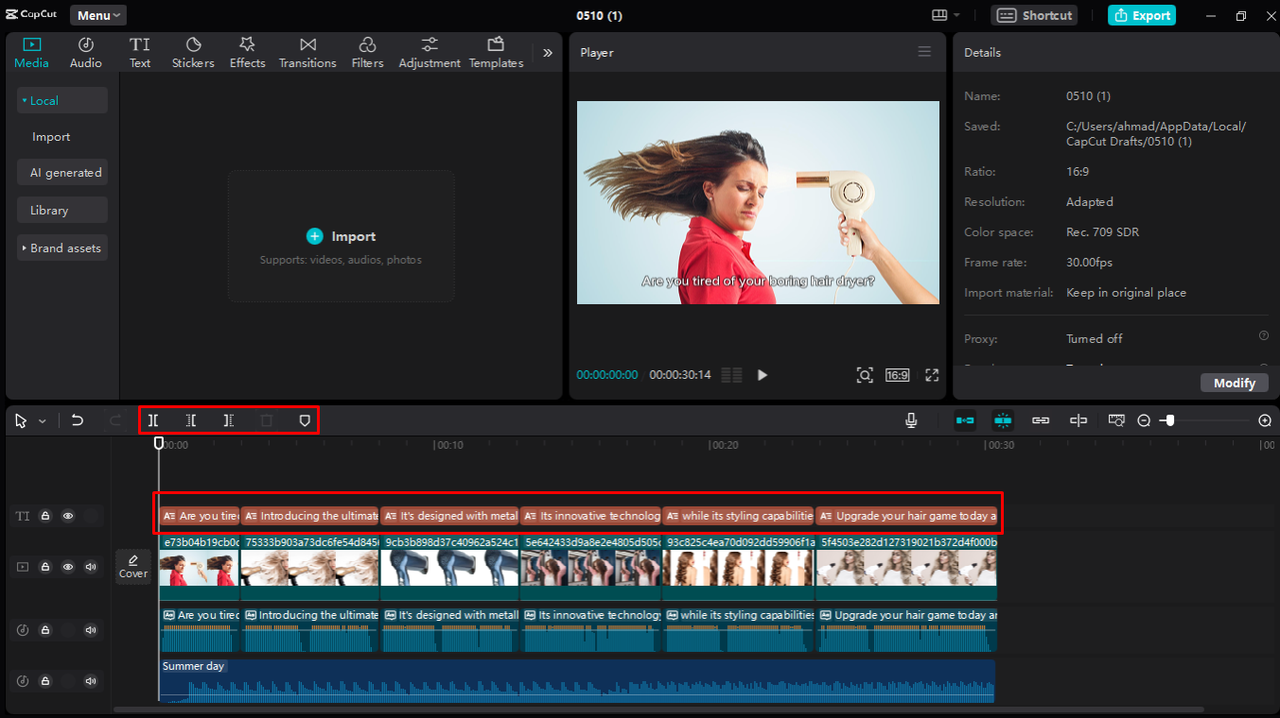Open the Audio tab
Screen dimensions: 1280x718
[x=86, y=52]
